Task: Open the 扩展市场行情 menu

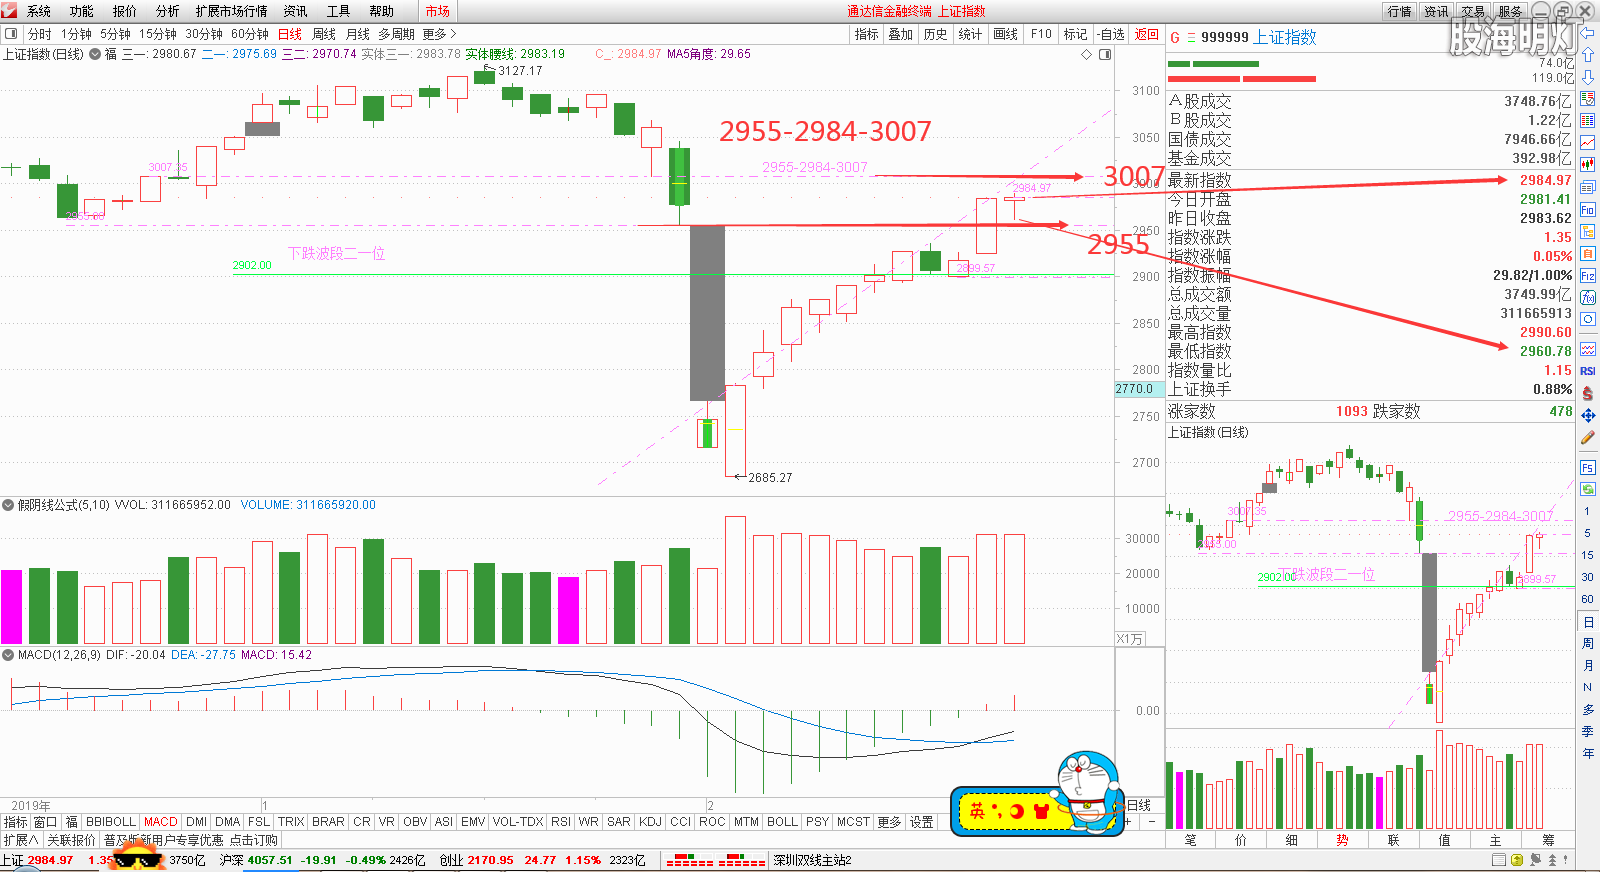Action: click(232, 11)
